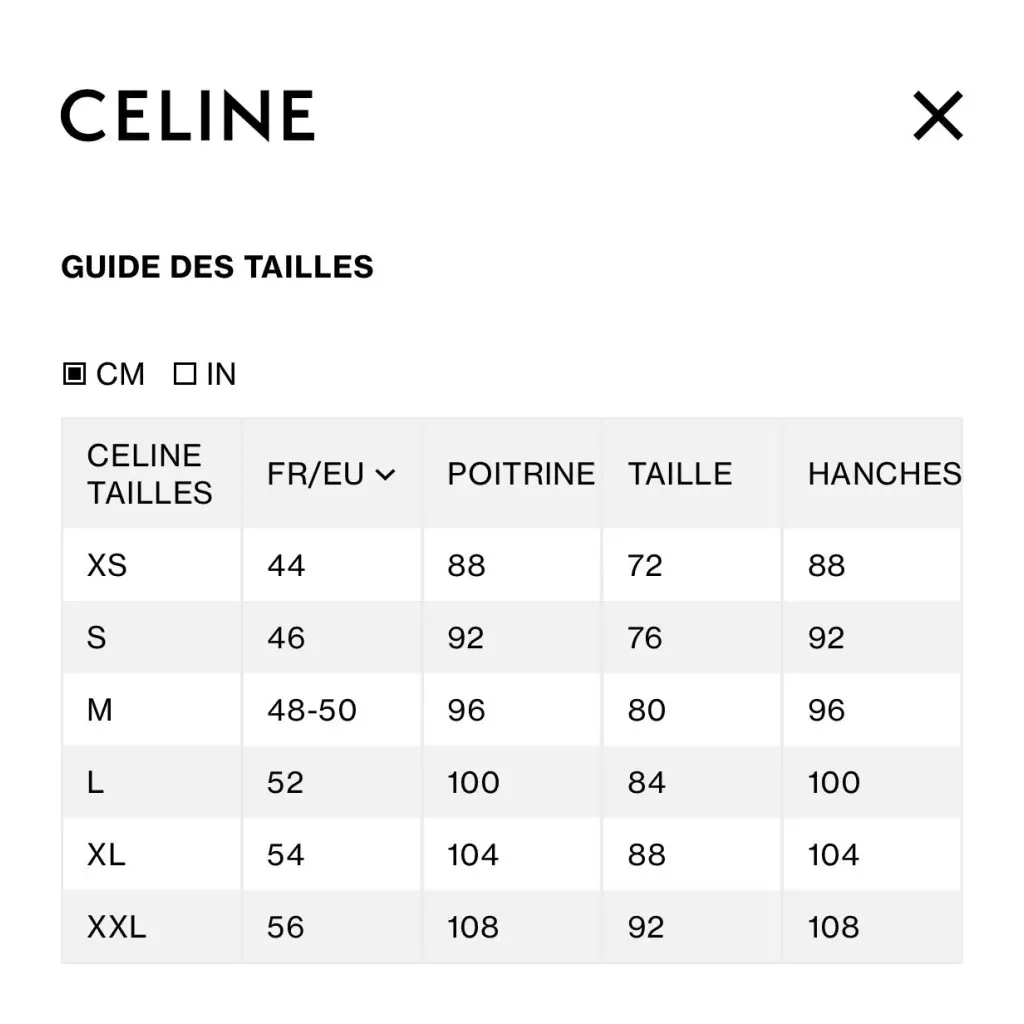Select the CM unit checkbox
1024x1024 pixels.
[x=74, y=374]
